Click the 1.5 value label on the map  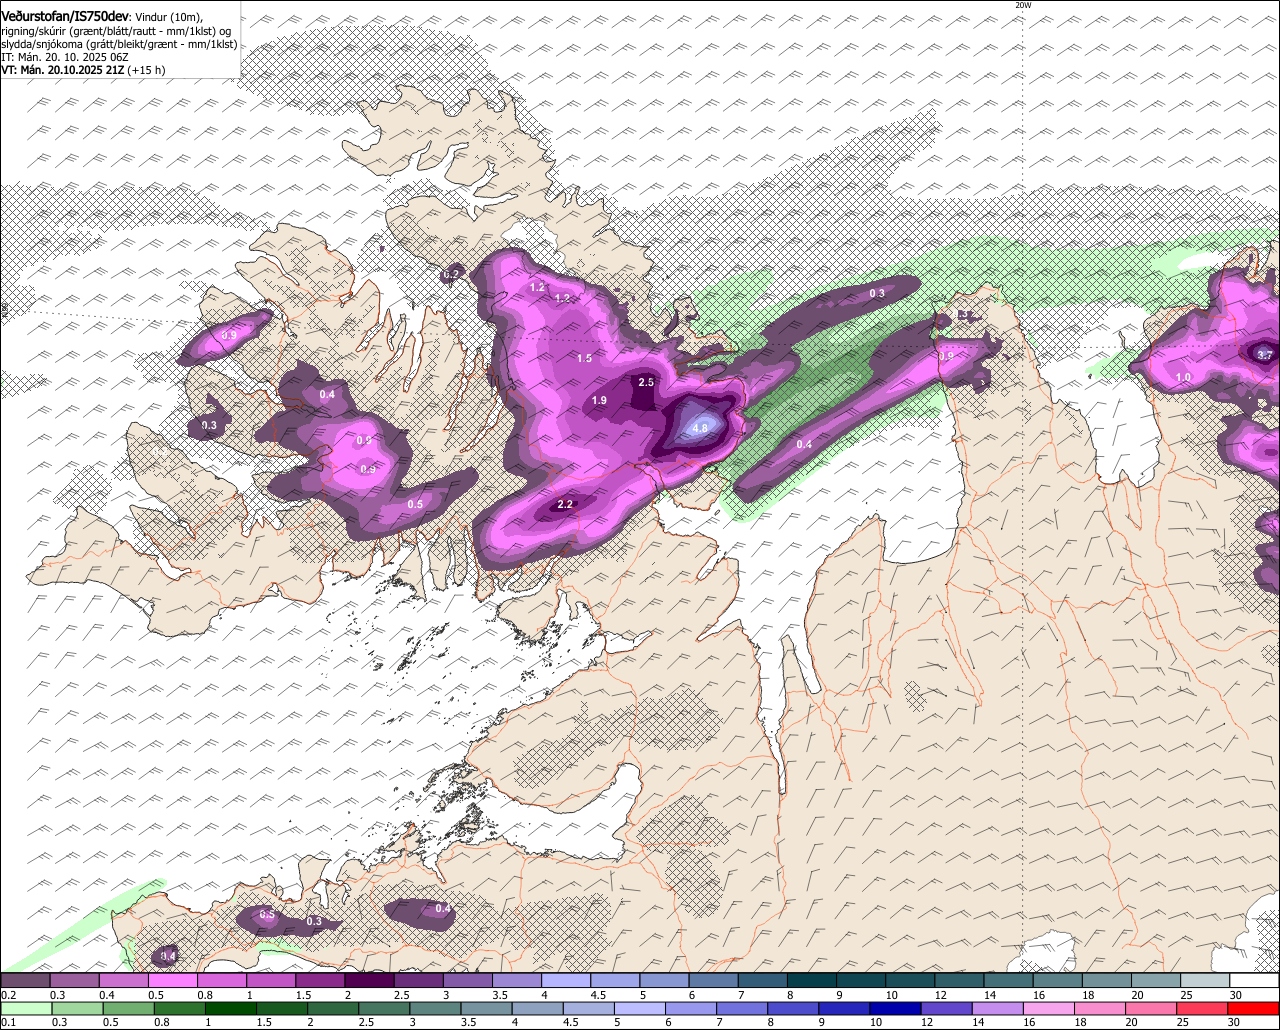tap(584, 358)
